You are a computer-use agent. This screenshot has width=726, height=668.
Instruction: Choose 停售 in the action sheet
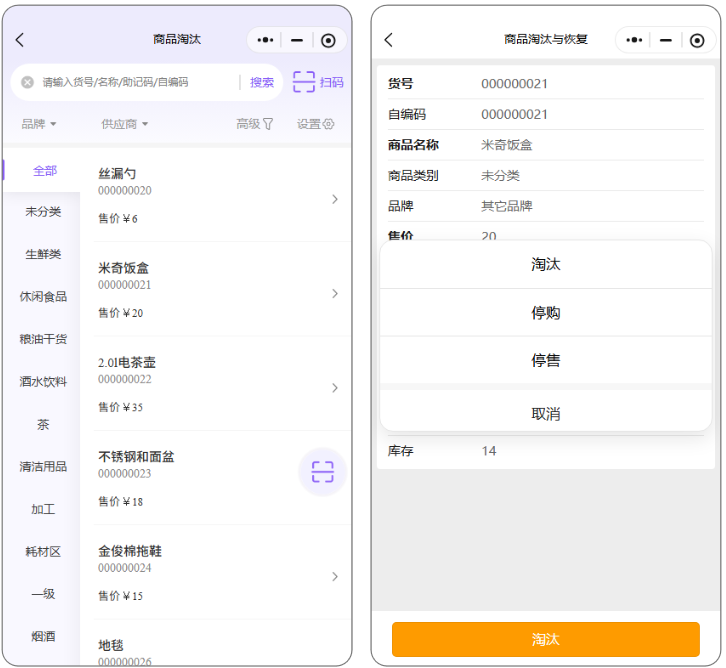coord(545,361)
